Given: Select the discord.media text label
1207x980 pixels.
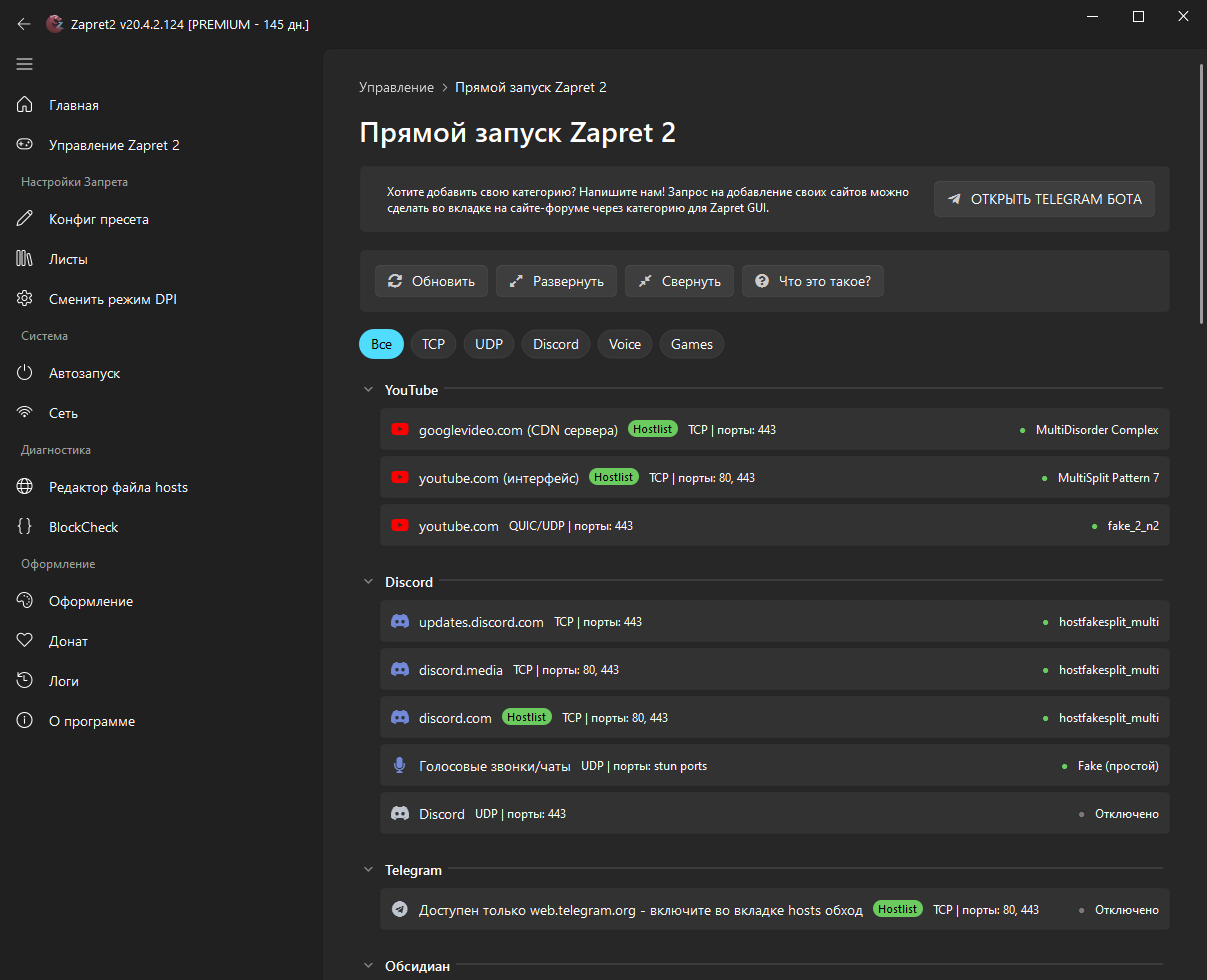Looking at the screenshot, I should pyautogui.click(x=461, y=670).
